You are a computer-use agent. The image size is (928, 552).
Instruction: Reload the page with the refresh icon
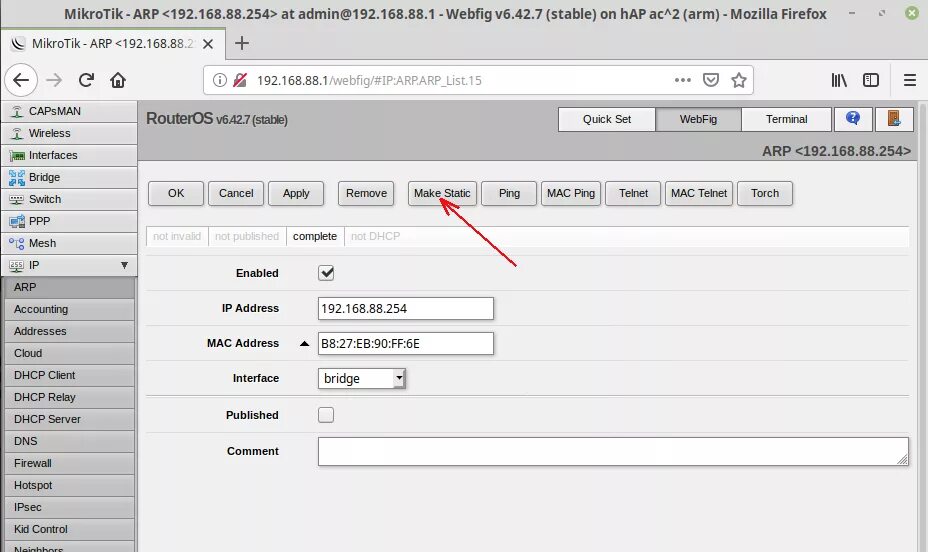[x=86, y=80]
